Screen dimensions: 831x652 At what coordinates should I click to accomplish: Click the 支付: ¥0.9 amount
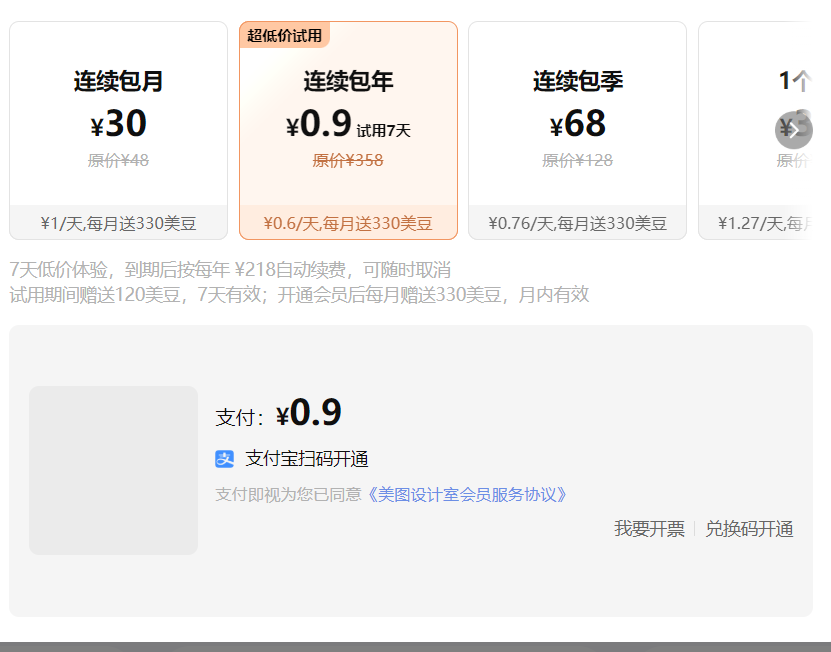pyautogui.click(x=278, y=413)
